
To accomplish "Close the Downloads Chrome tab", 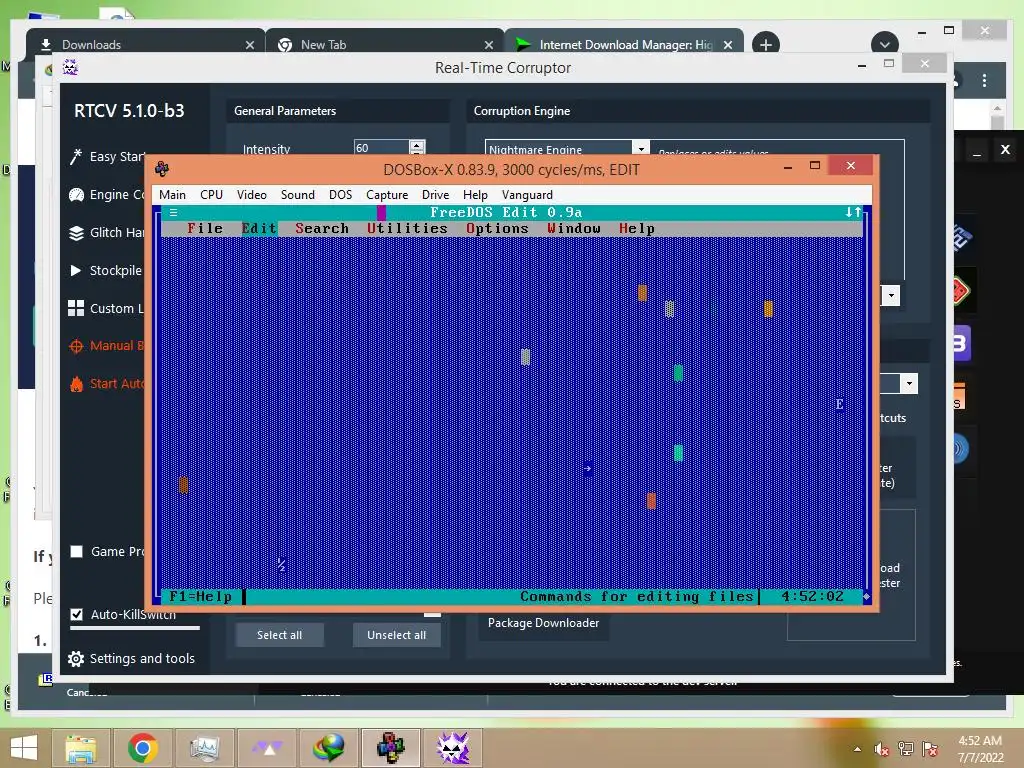I will 249,44.
